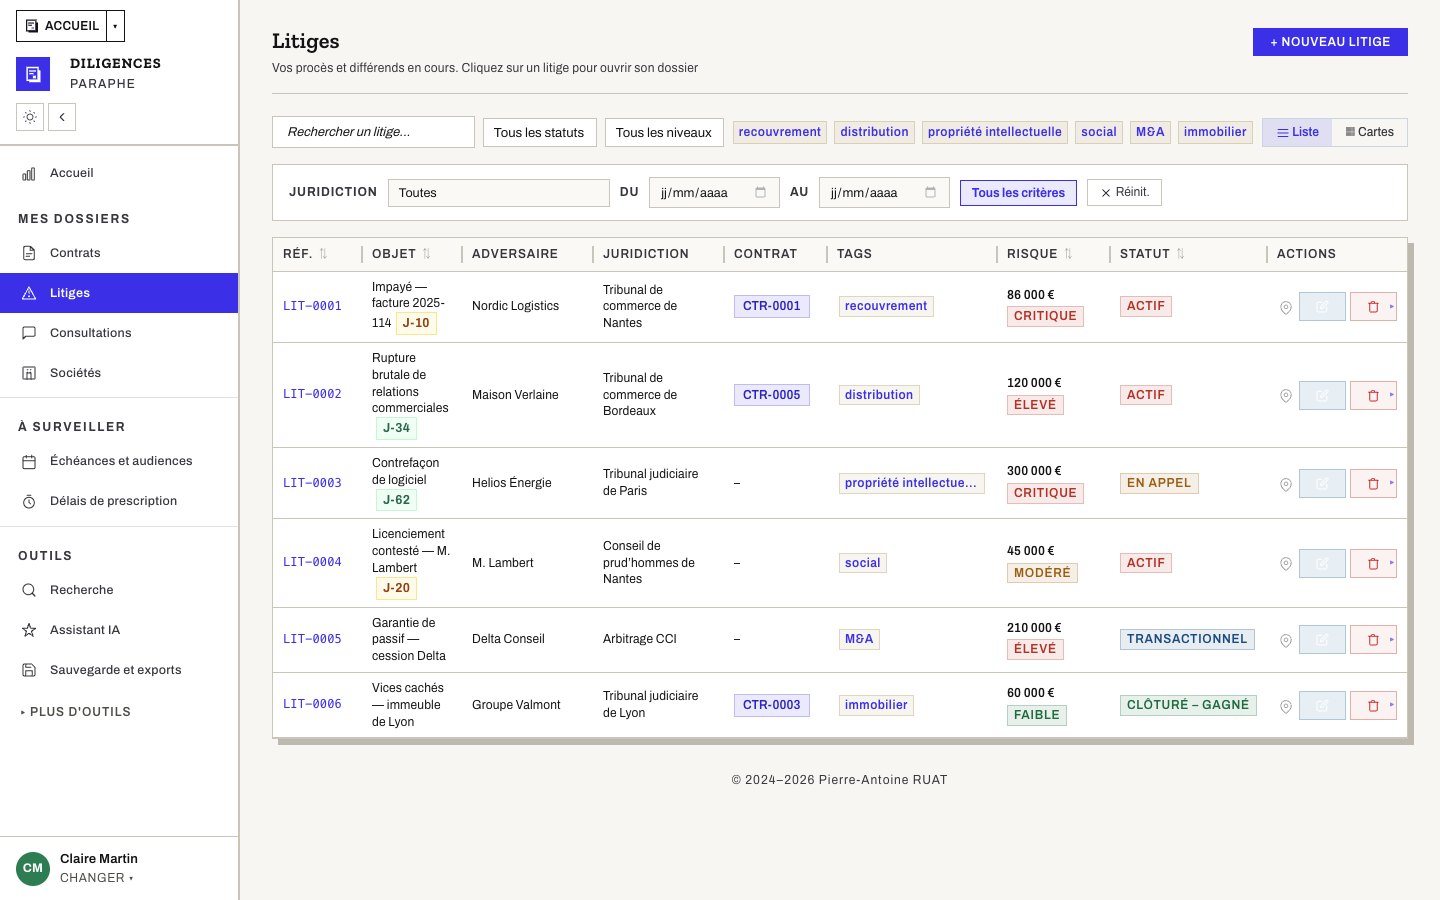Screen dimensions: 1440x900
Task: Toggle the M&A tag filter chip
Action: click(1150, 132)
